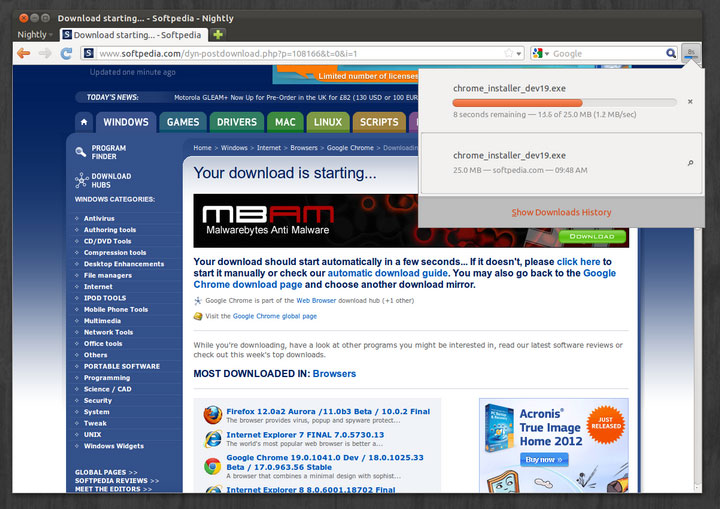Open the Authoring tools category
The height and width of the screenshot is (509, 720).
coord(110,230)
